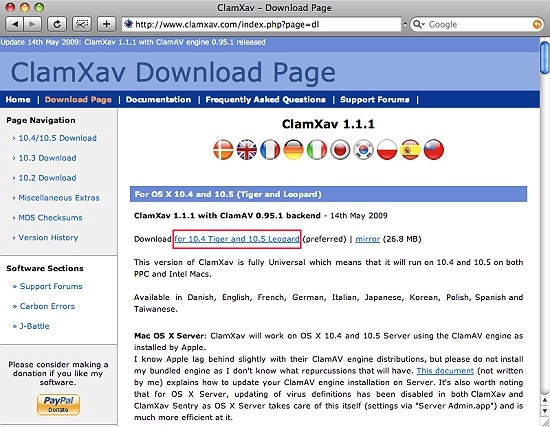Click the mirror download link

[368, 239]
